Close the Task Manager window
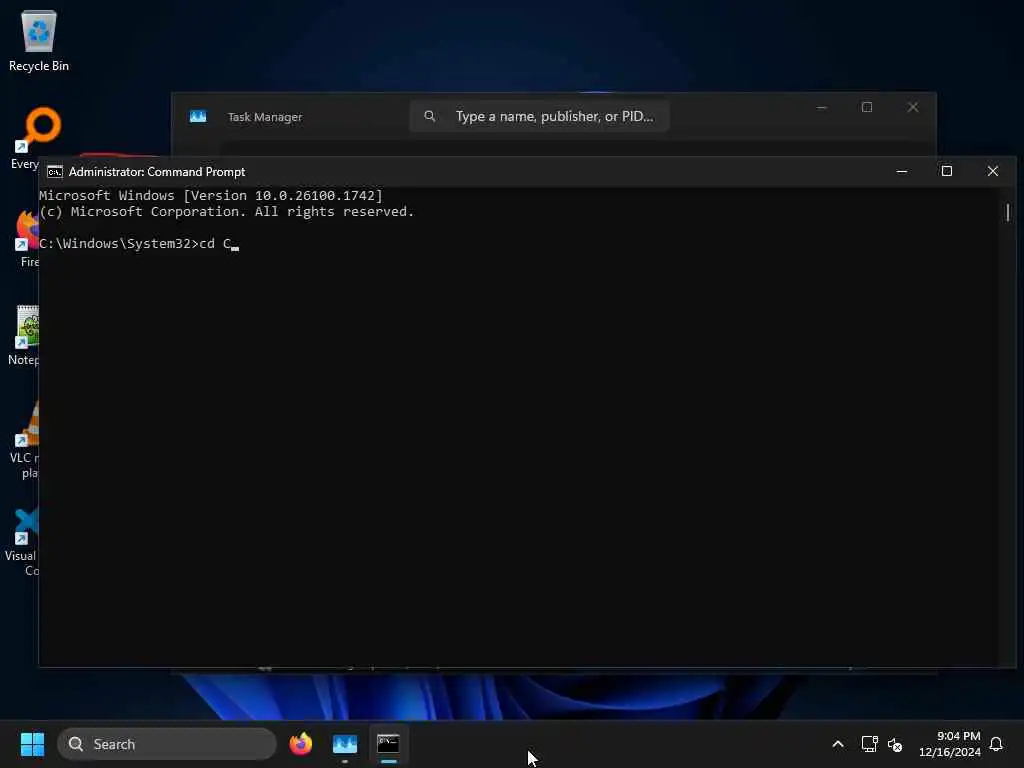Image resolution: width=1024 pixels, height=768 pixels. pyautogui.click(x=913, y=108)
